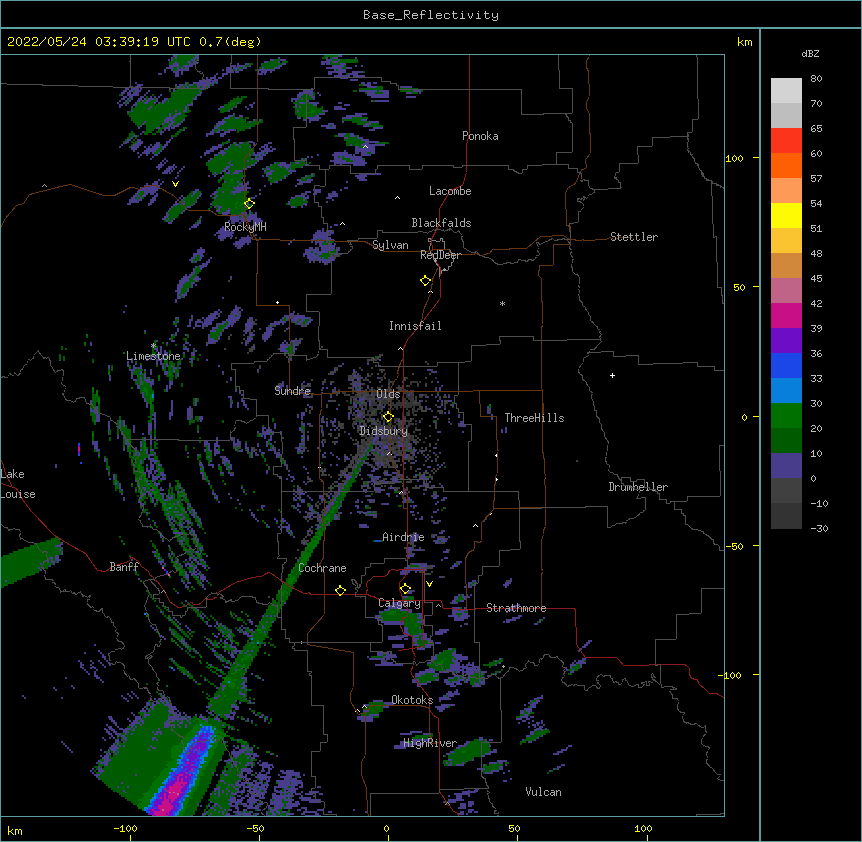Image resolution: width=862 pixels, height=842 pixels.
Task: Pick the yellow 54-51 dBZ legend swatch
Action: click(x=786, y=215)
